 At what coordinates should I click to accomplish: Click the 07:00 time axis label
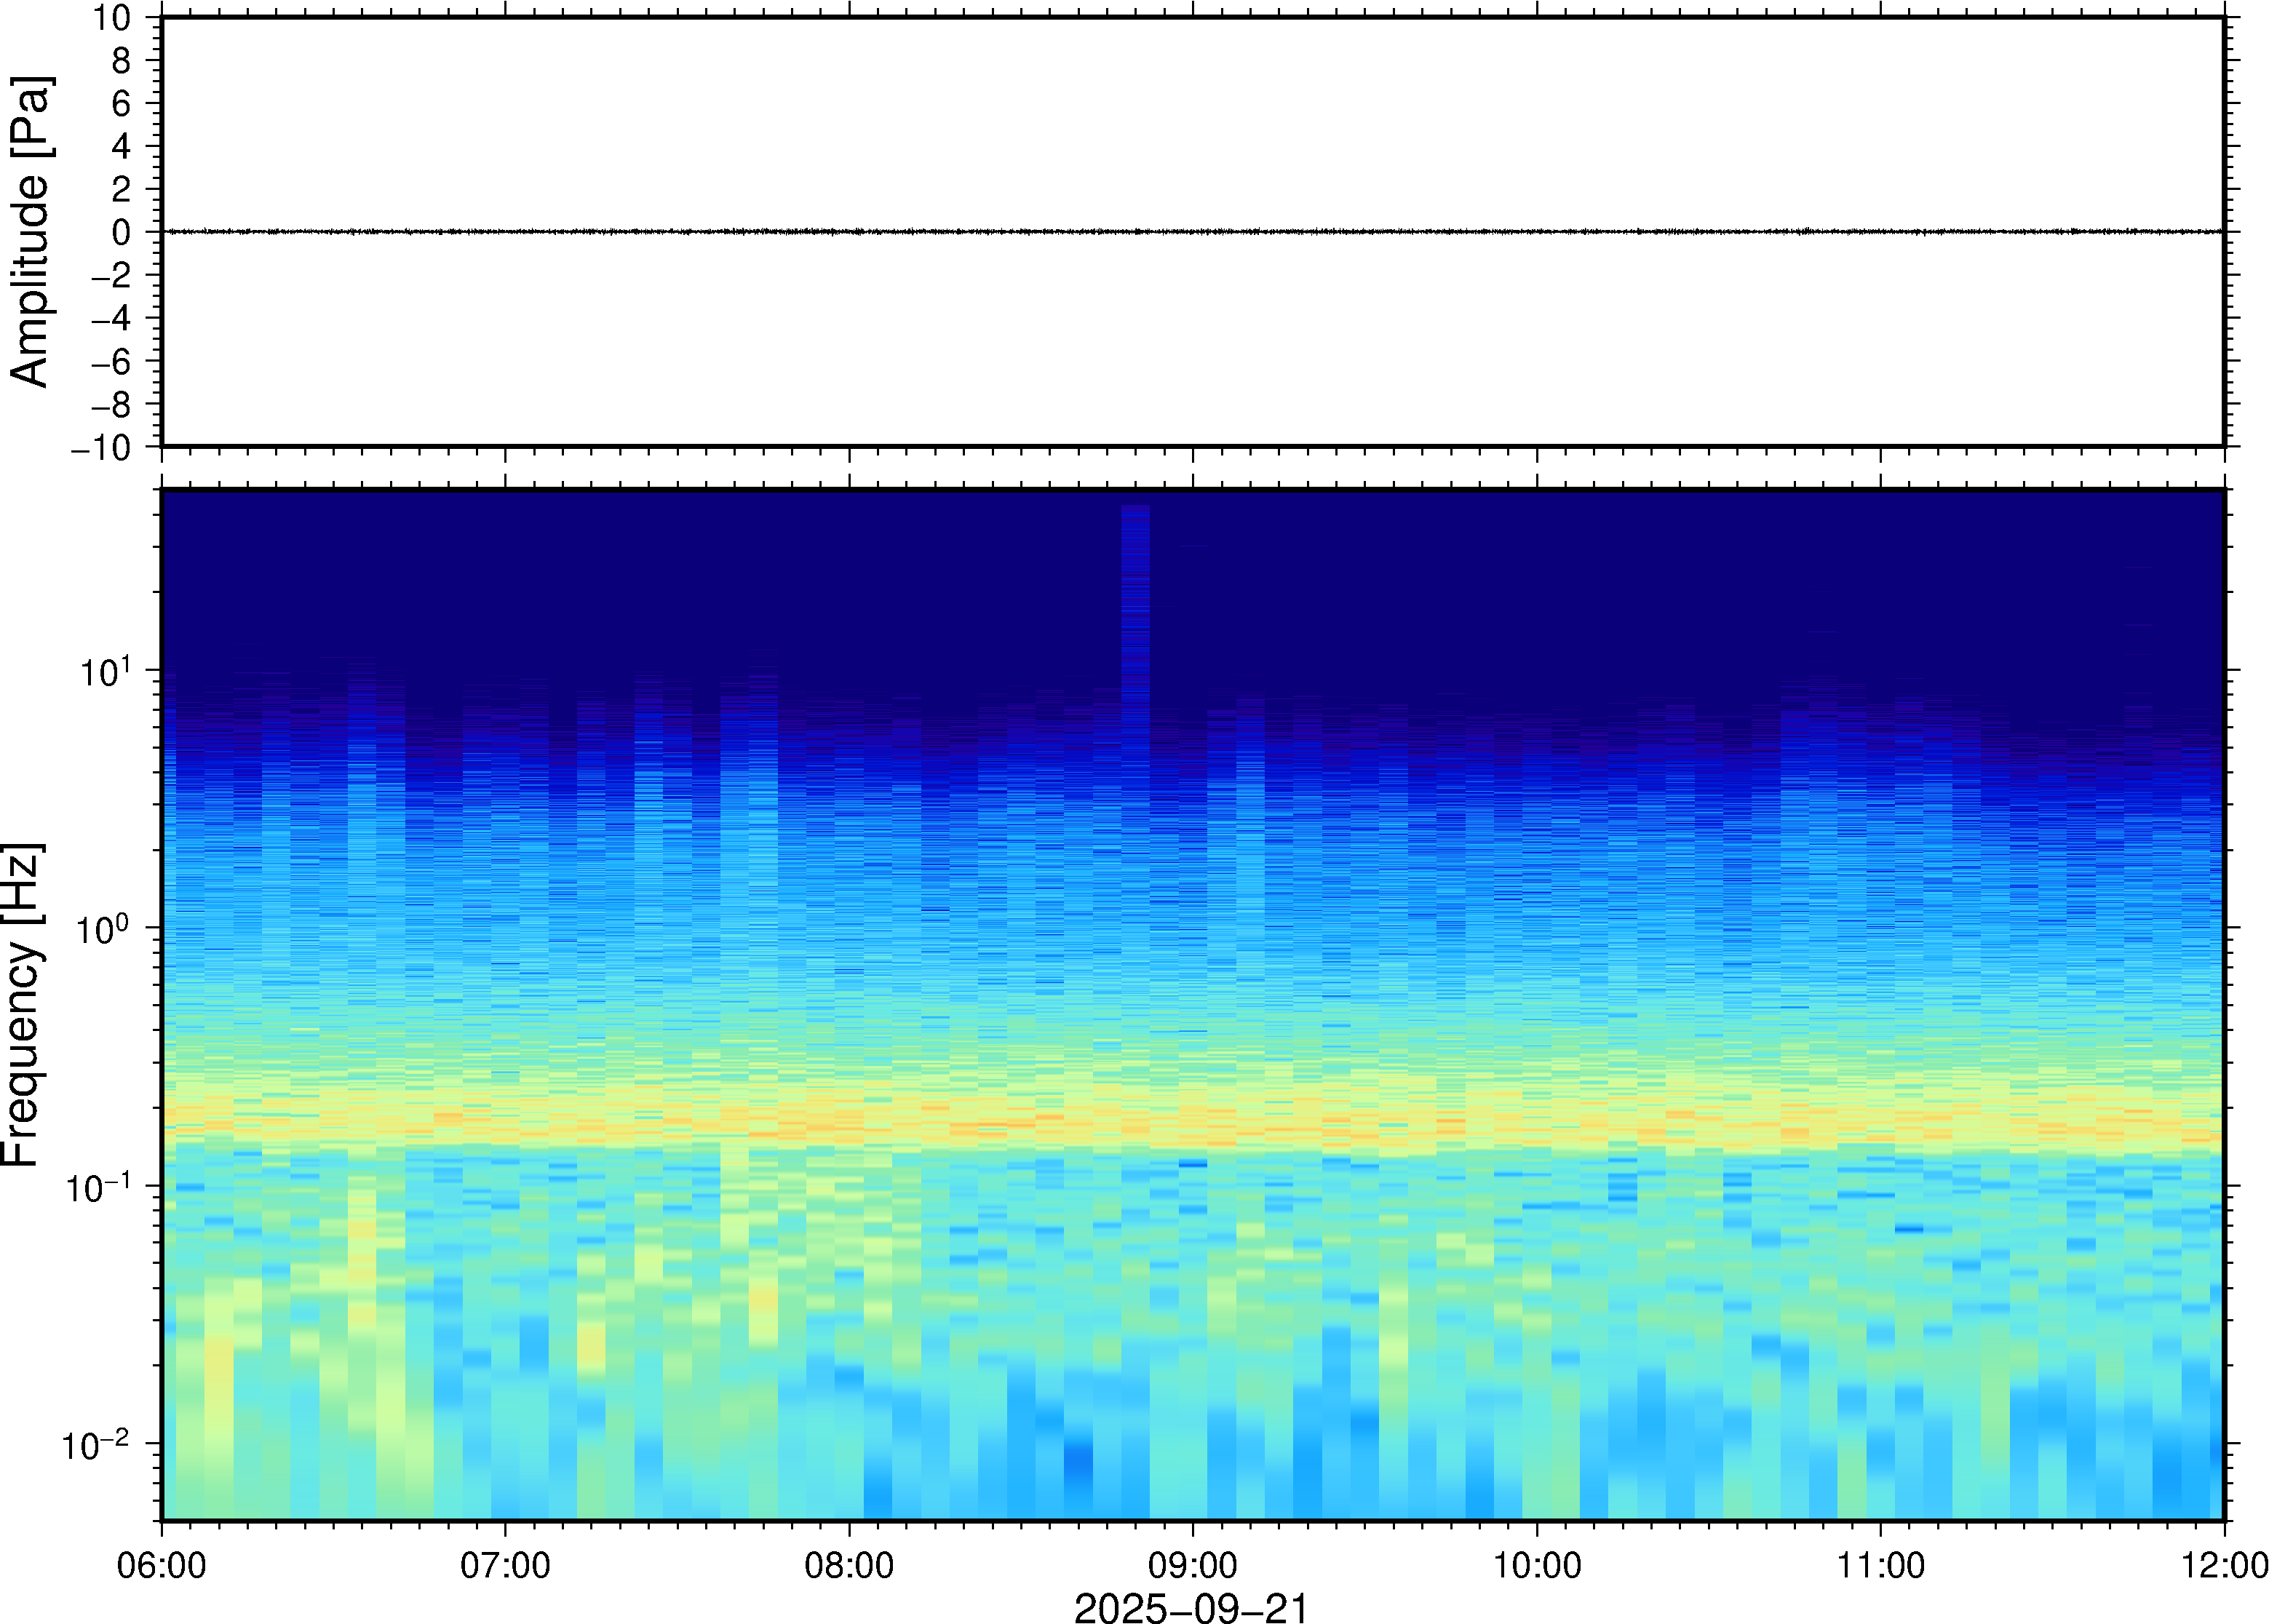coord(505,1565)
